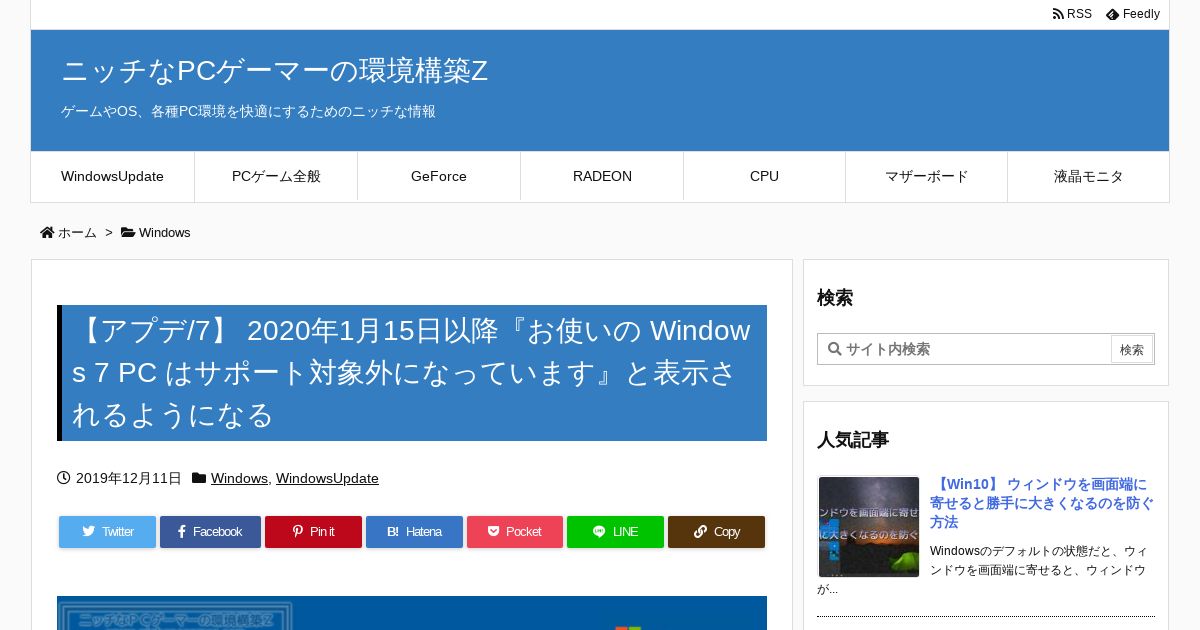The image size is (1200, 630).
Task: Copy the article link with Copy
Action: [x=716, y=532]
